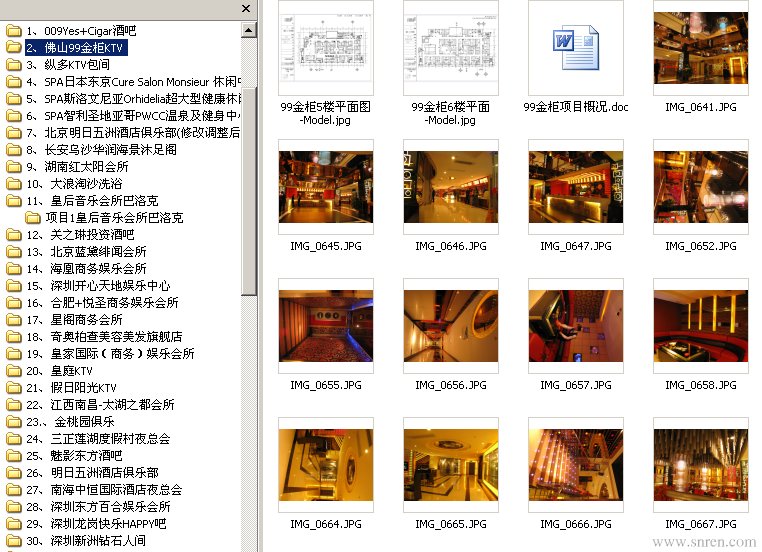Image resolution: width=762 pixels, height=552 pixels.
Task: Select folder 6、SPA智利圣地亚哥PWCC温泉
Action: click(x=134, y=116)
